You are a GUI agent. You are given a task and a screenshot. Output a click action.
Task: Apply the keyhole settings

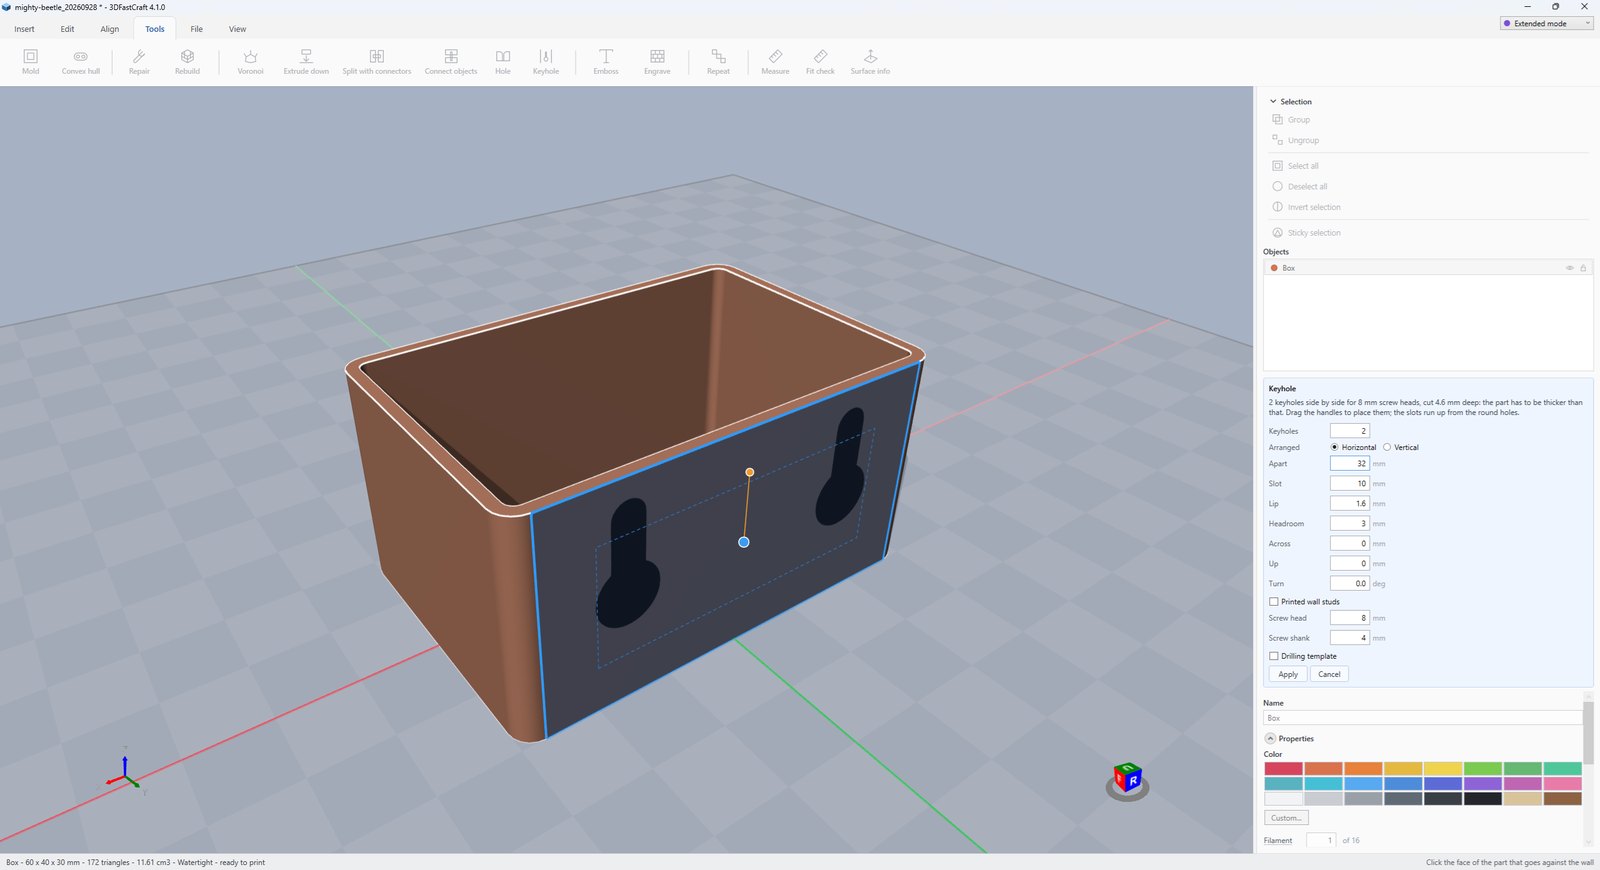(x=1288, y=675)
